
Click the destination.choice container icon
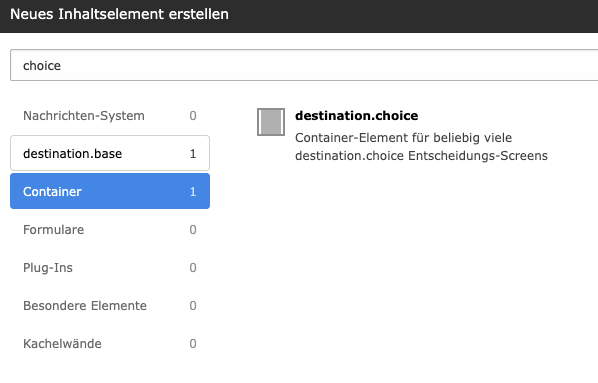pyautogui.click(x=271, y=122)
